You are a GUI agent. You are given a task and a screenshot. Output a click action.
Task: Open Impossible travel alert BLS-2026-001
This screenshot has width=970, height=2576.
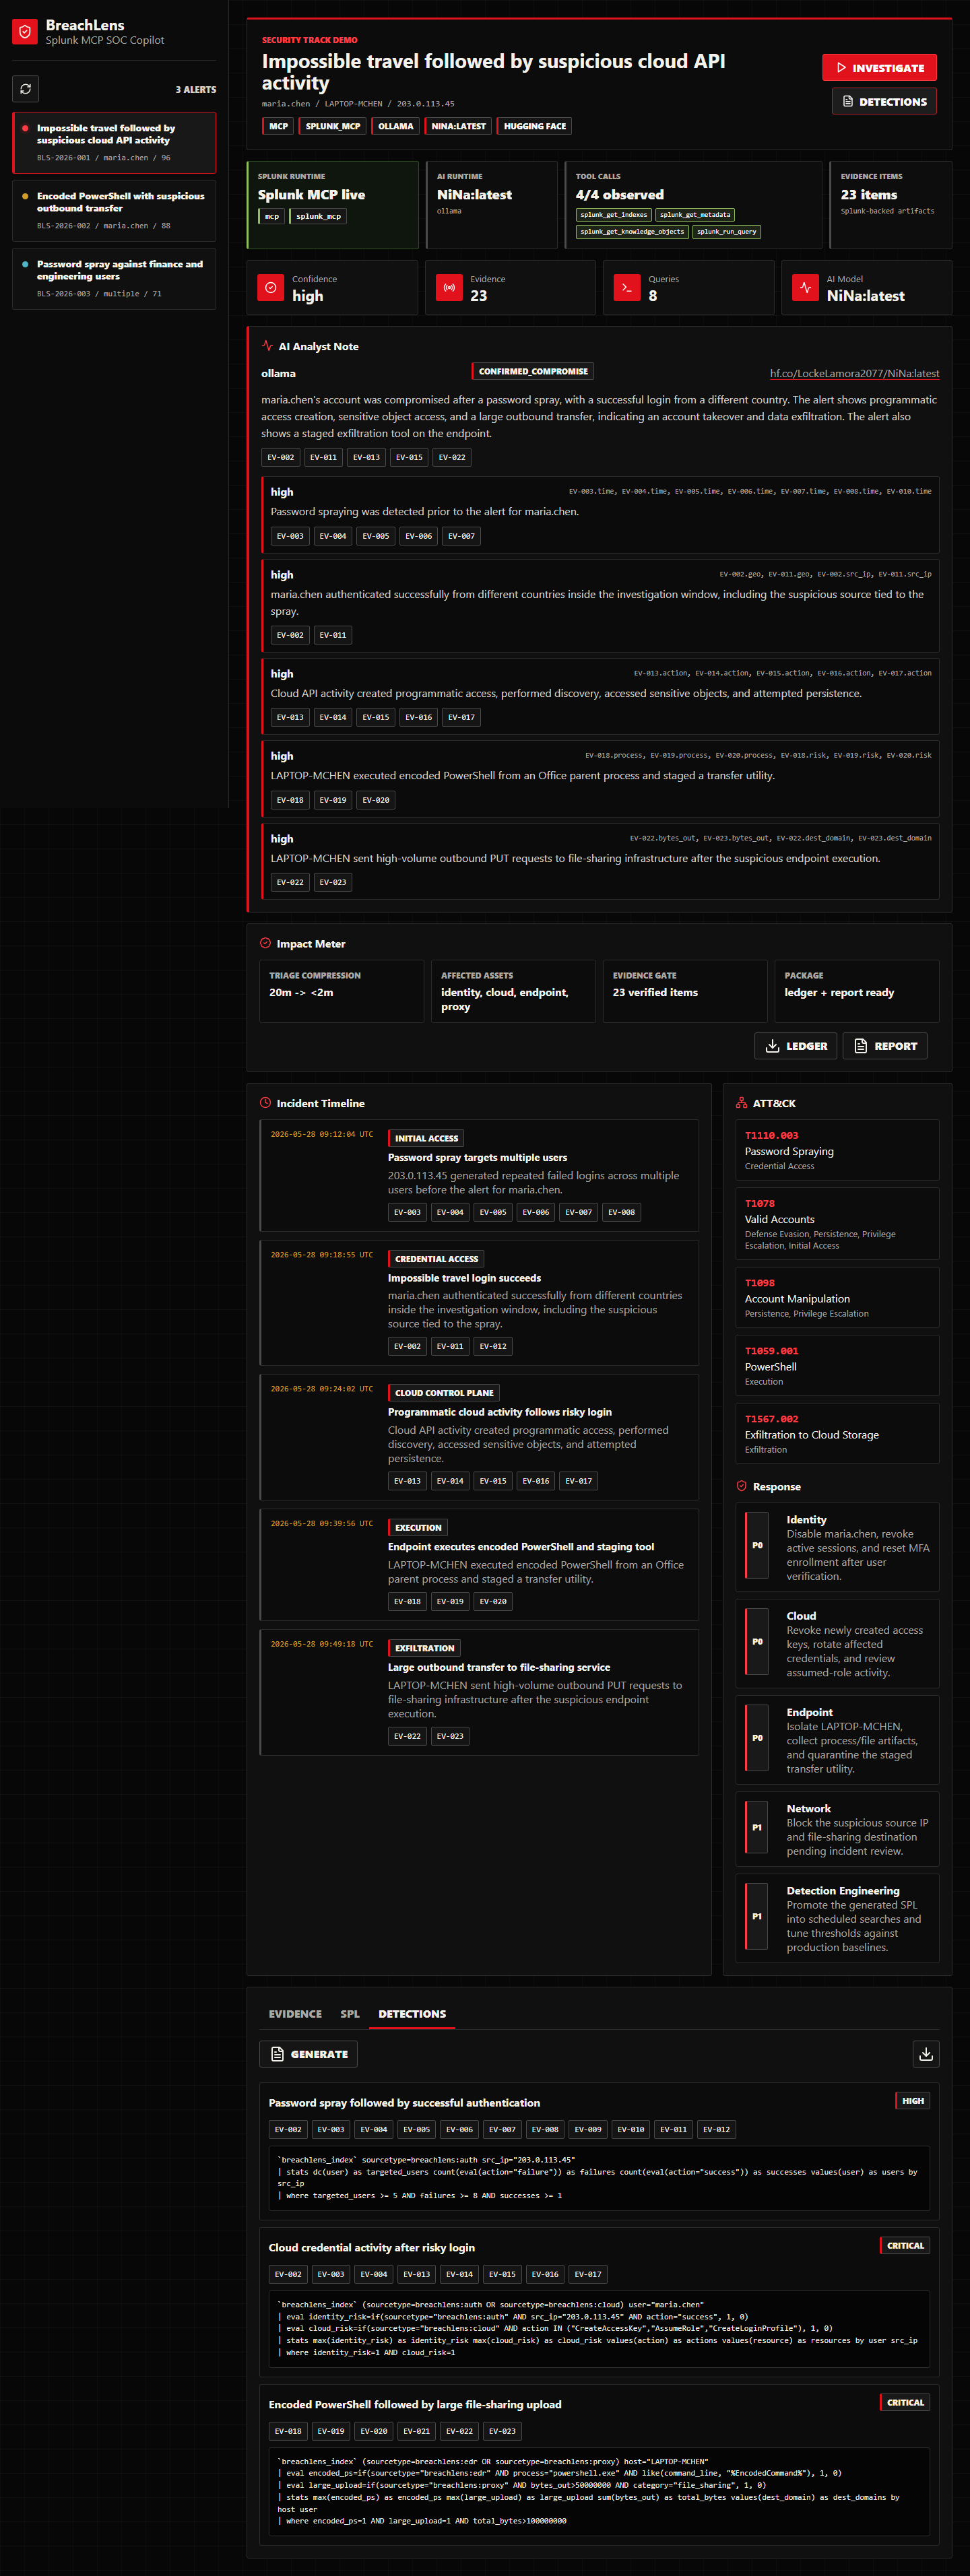click(x=114, y=143)
